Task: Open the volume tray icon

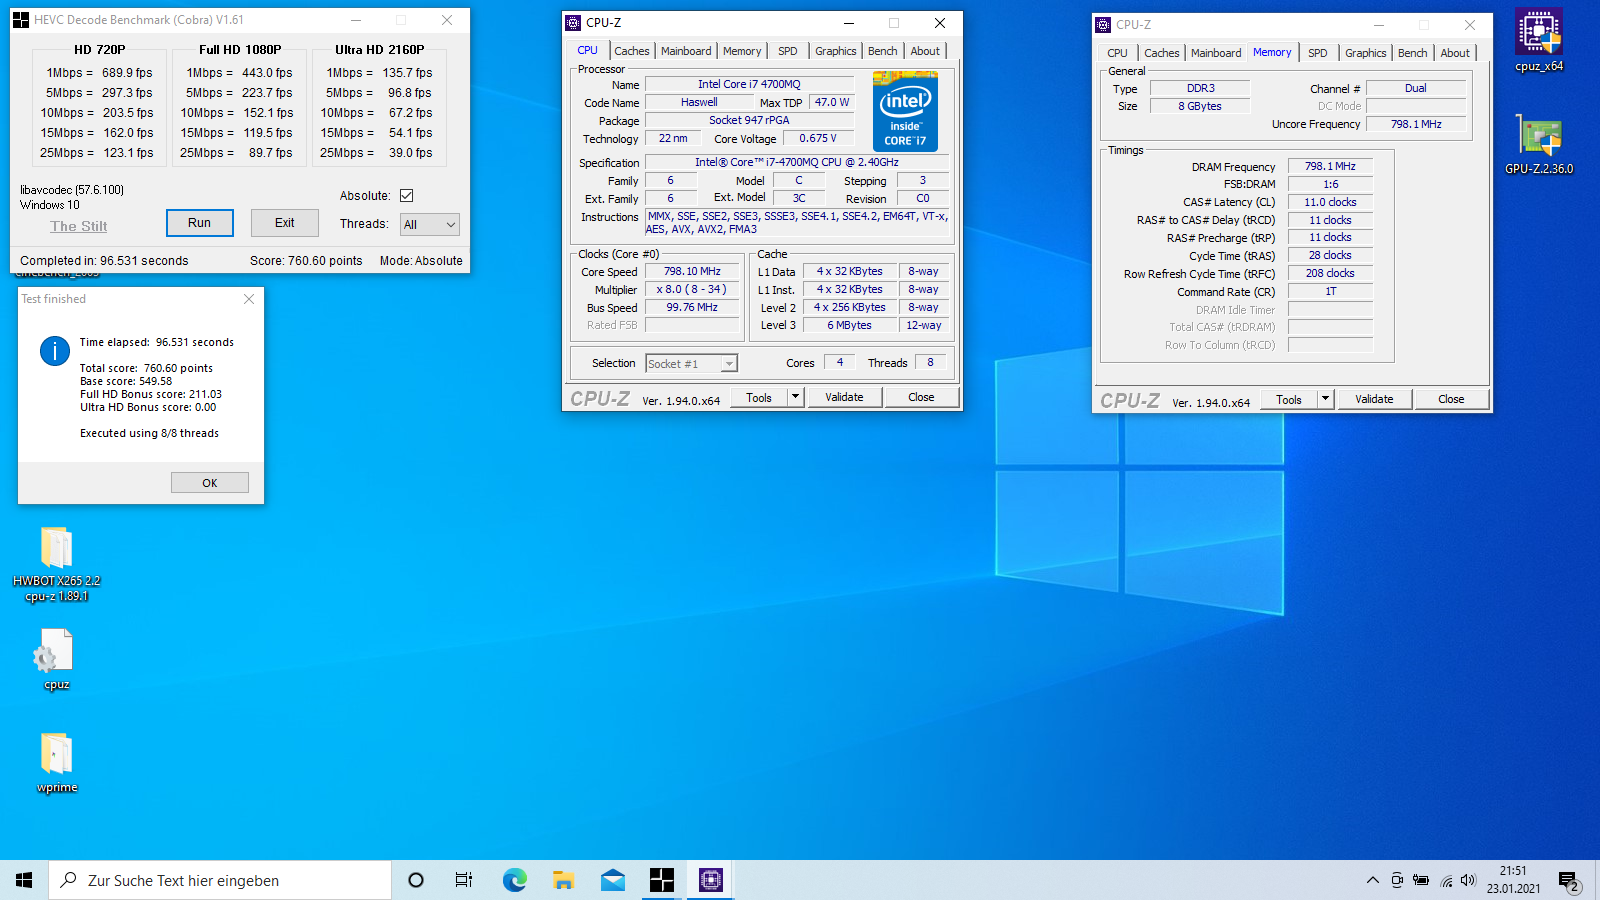Action: pos(1468,880)
